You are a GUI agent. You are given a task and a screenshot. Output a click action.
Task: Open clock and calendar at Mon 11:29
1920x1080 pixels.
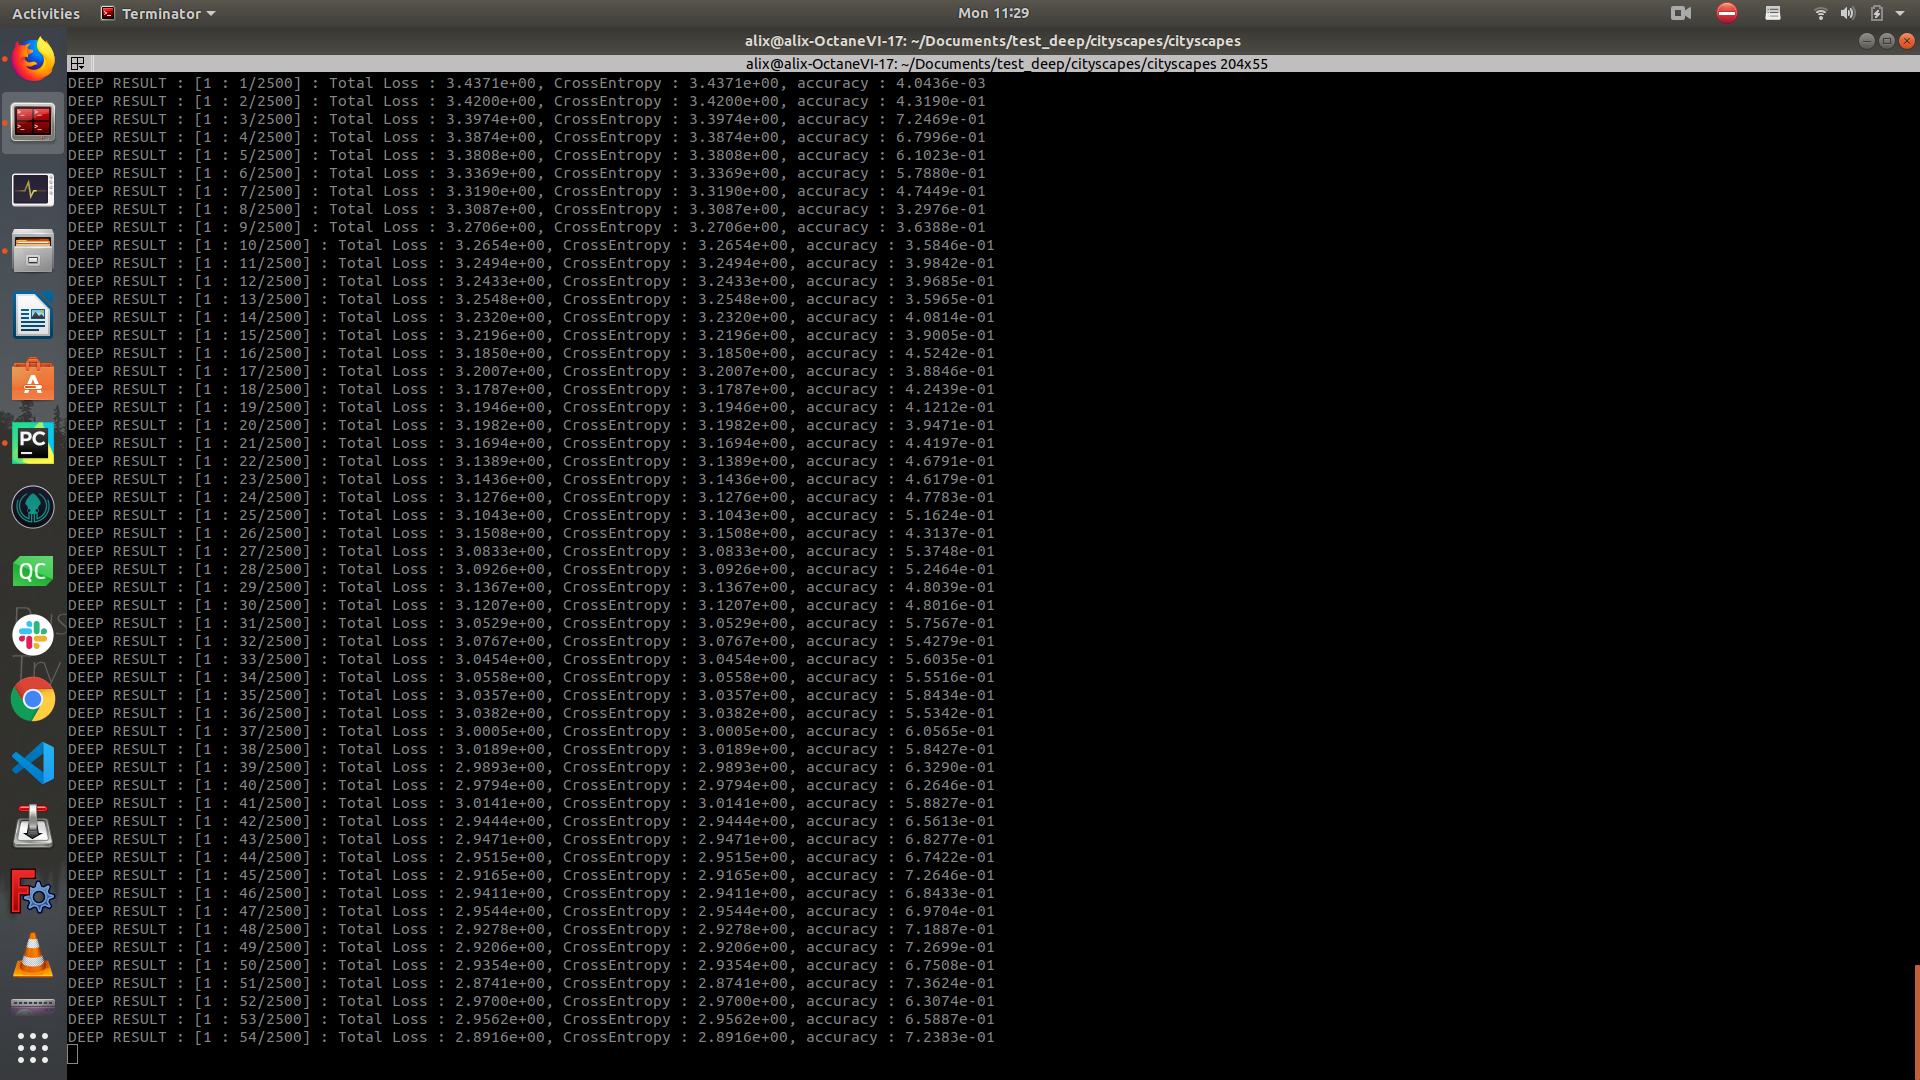[992, 13]
